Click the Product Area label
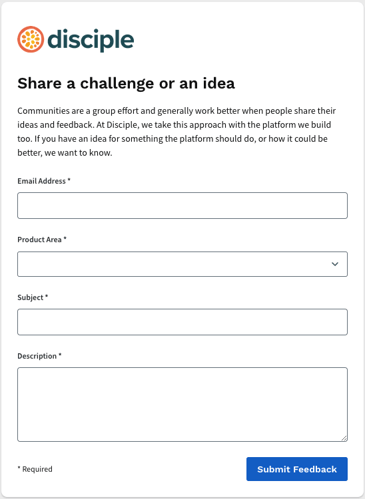The height and width of the screenshot is (499, 365). [x=39, y=240]
